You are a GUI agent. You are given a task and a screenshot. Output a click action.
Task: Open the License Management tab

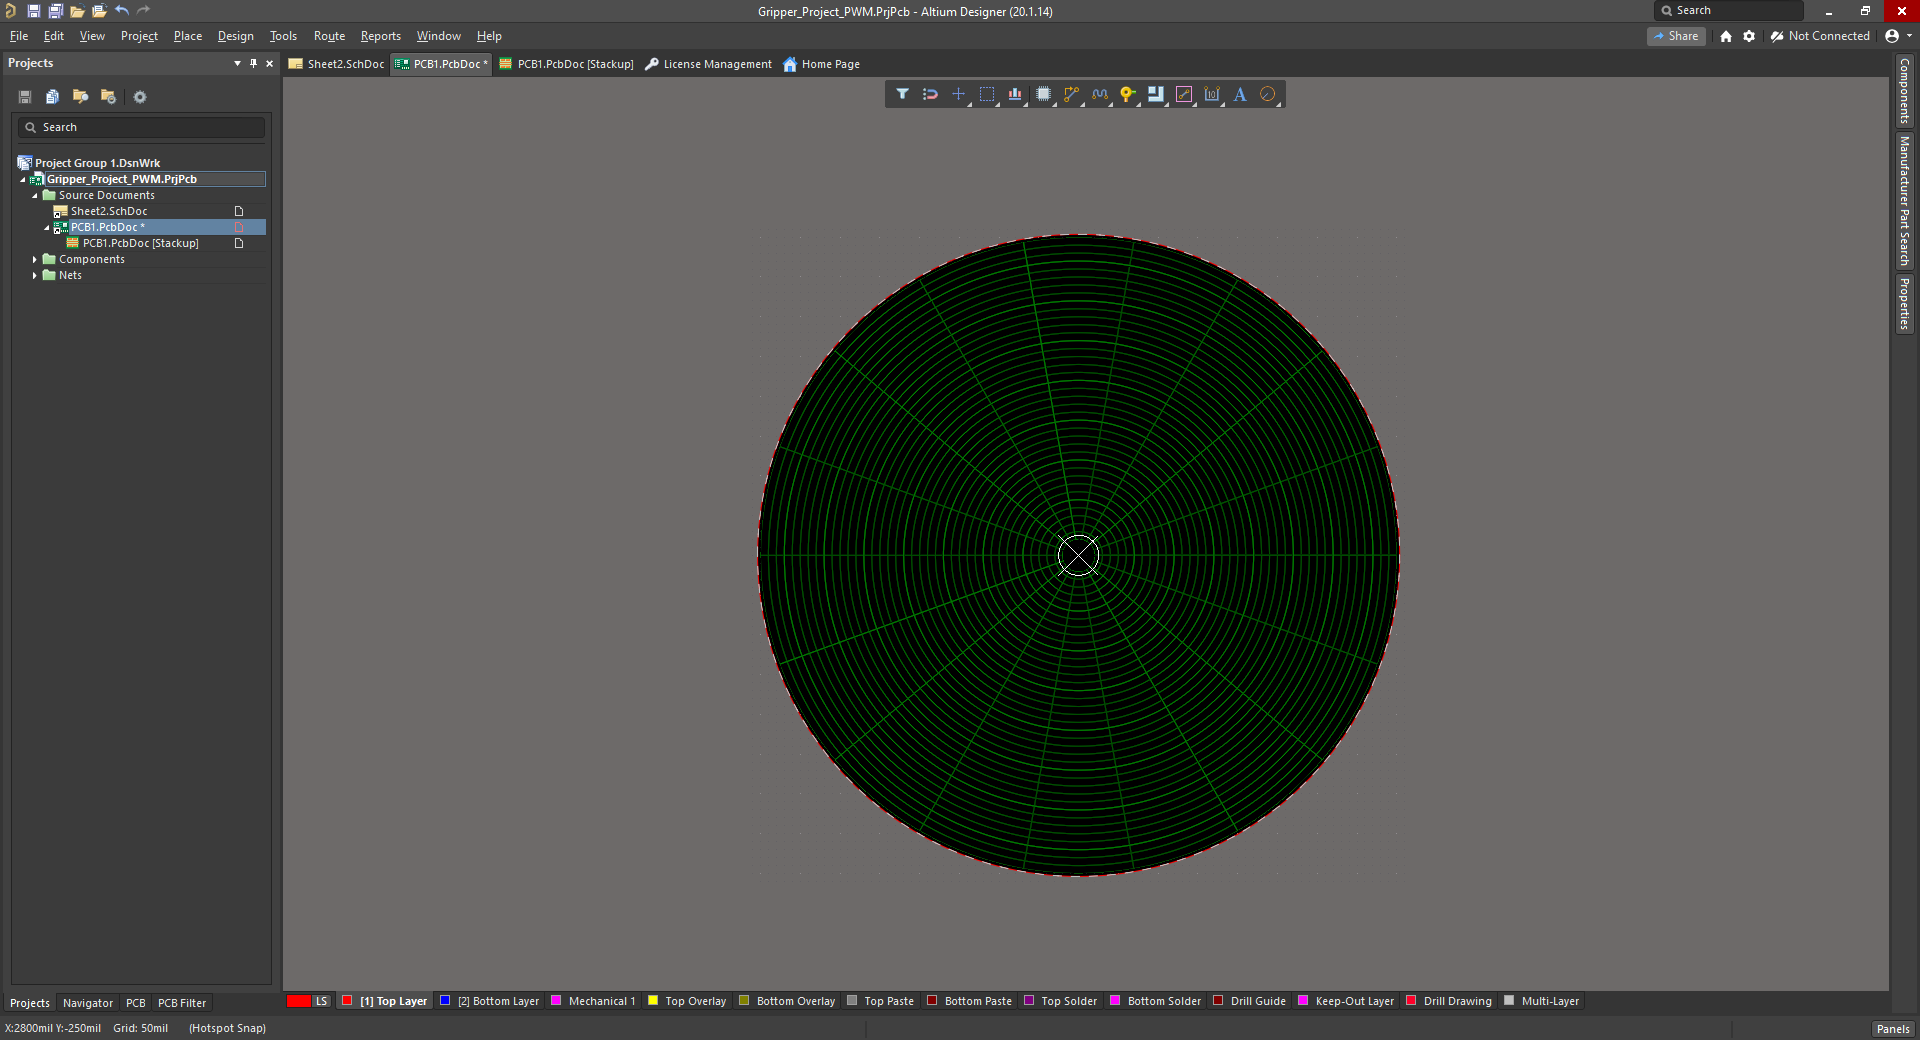708,64
